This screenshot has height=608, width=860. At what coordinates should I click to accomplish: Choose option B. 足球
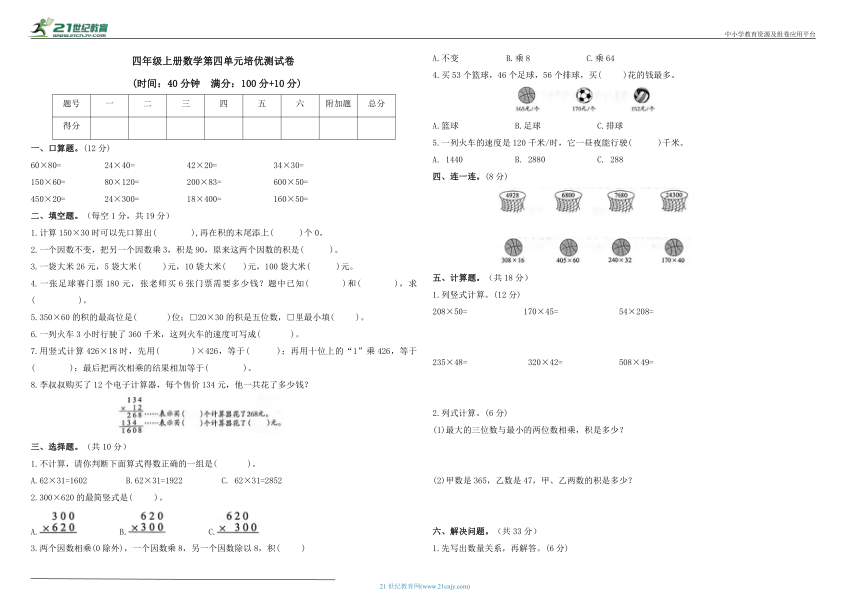(x=528, y=126)
